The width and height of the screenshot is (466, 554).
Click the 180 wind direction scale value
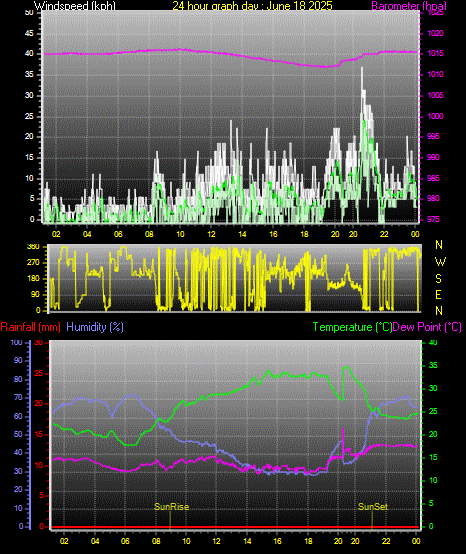click(x=33, y=279)
